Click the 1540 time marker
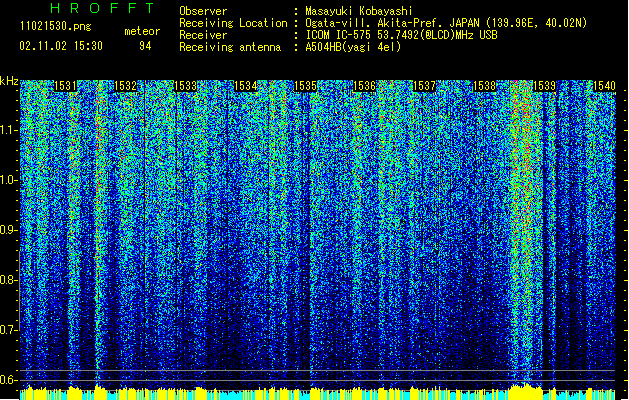The image size is (629, 400). (604, 86)
